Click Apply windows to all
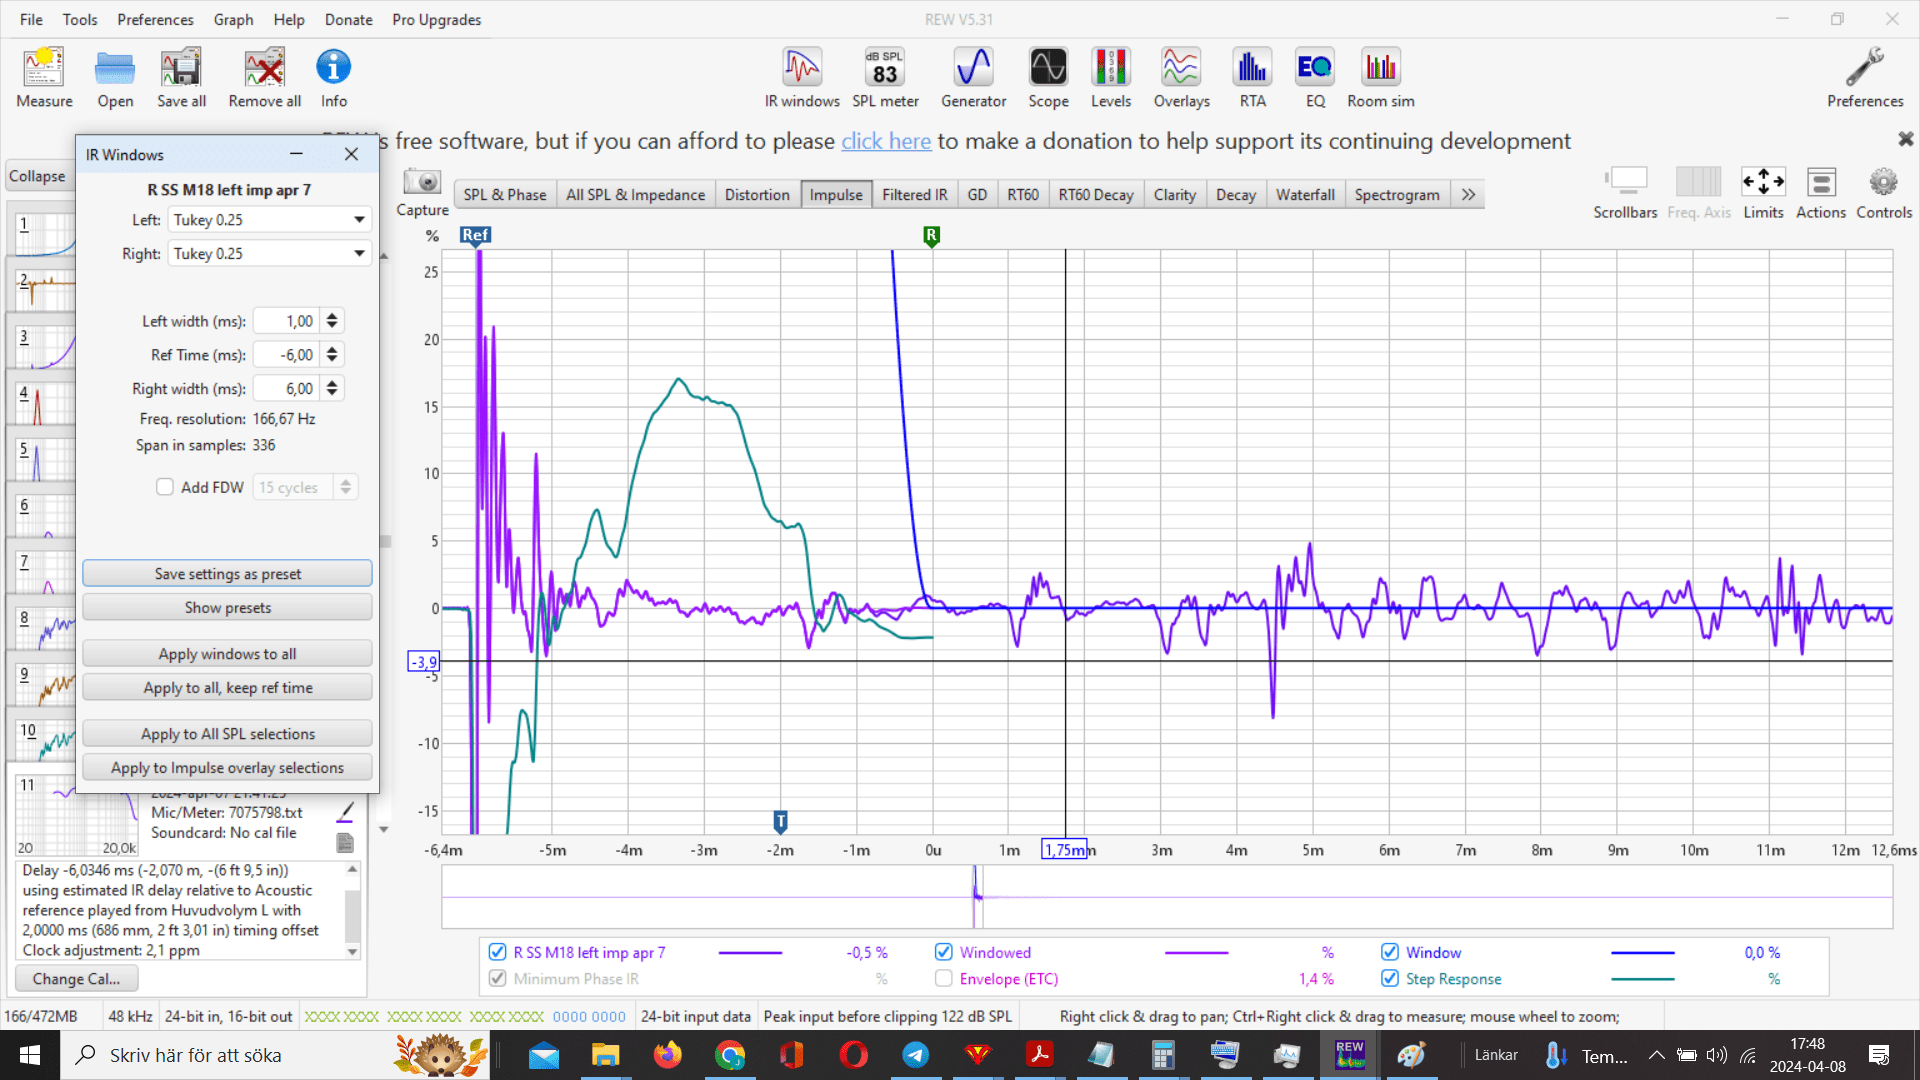1920x1080 pixels. coord(227,653)
